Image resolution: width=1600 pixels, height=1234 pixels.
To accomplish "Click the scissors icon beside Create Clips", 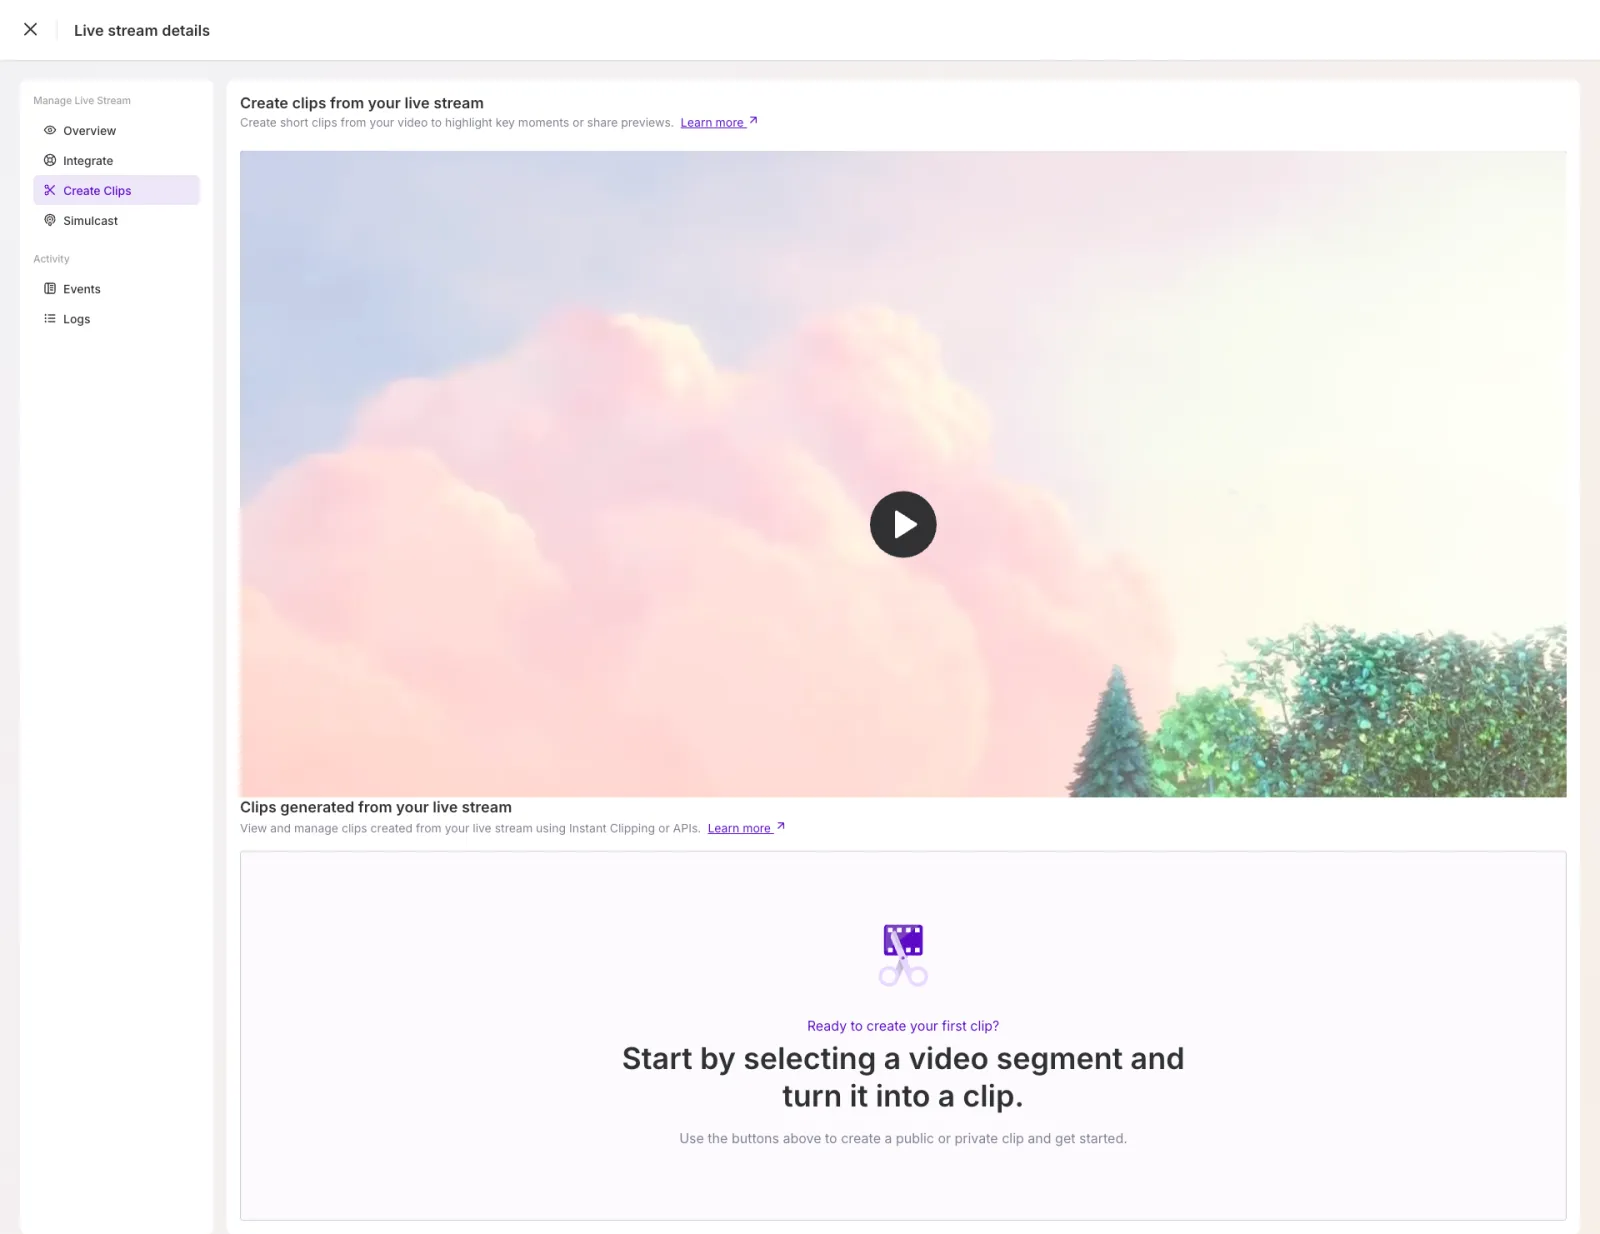I will 50,190.
